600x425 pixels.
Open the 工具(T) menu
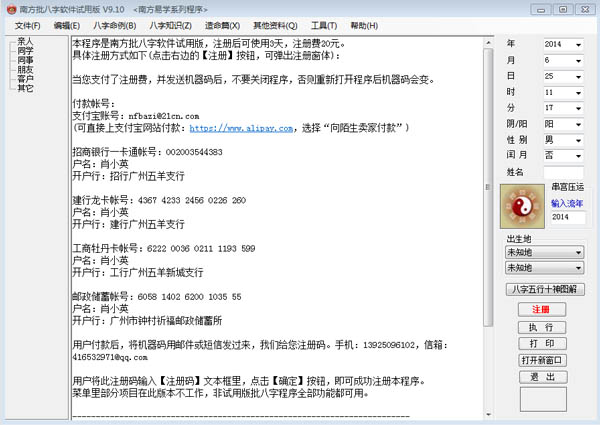(324, 26)
